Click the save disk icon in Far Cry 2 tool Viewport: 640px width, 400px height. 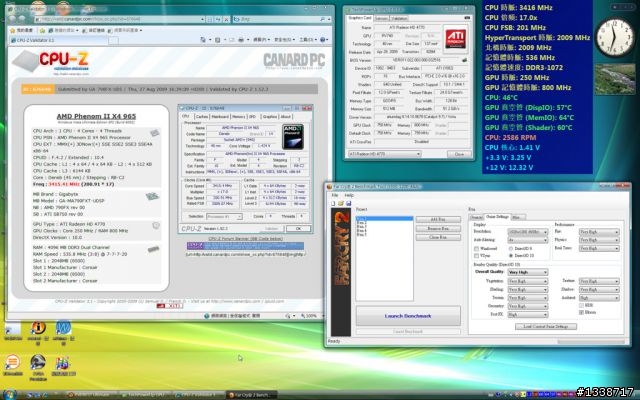point(348,203)
